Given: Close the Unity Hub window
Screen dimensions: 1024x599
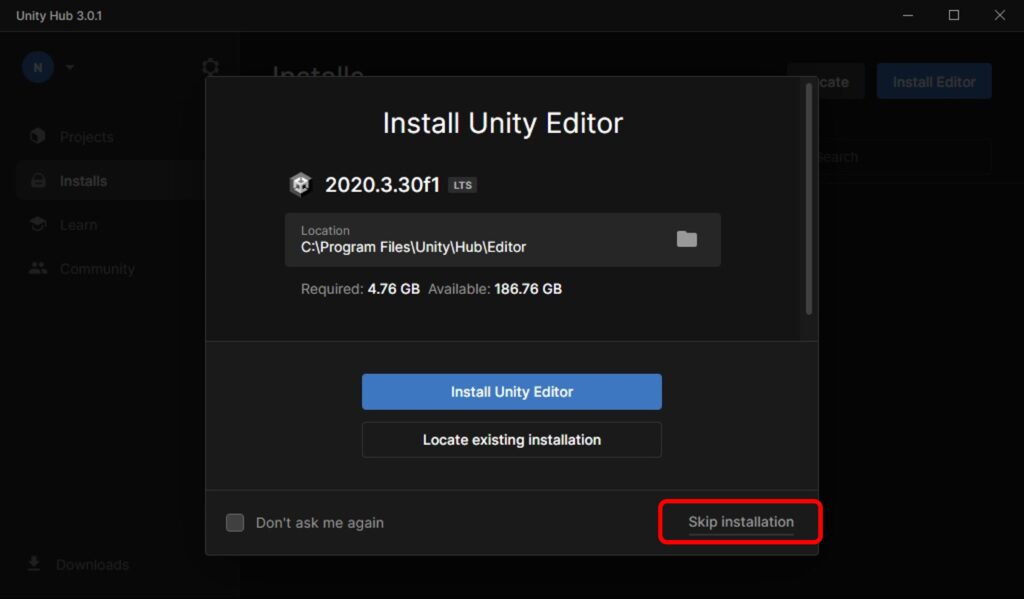Looking at the screenshot, I should click(x=1000, y=15).
